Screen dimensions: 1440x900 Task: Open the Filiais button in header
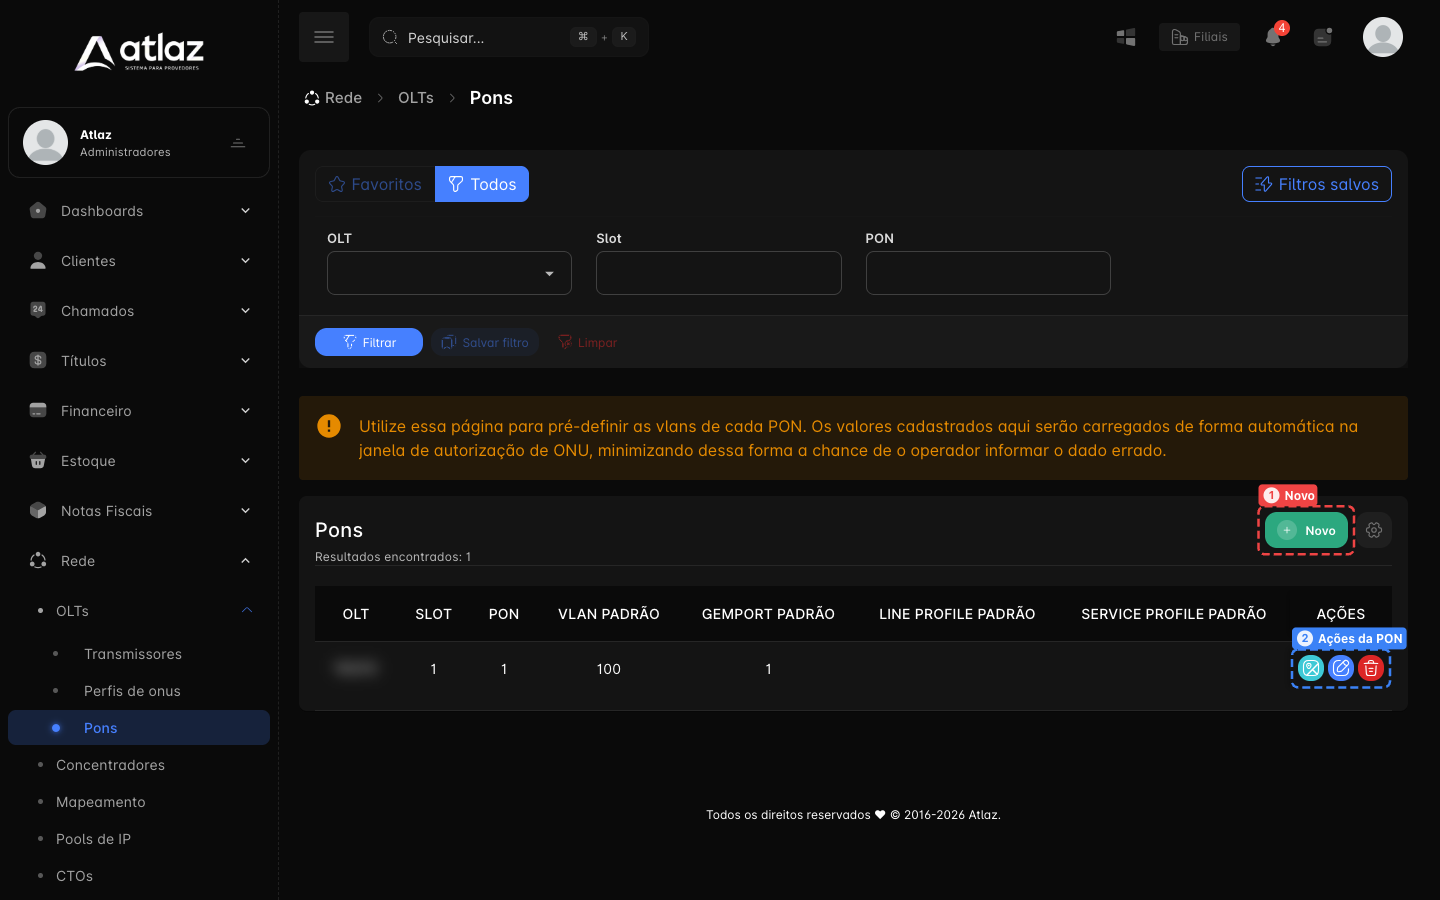click(1199, 37)
